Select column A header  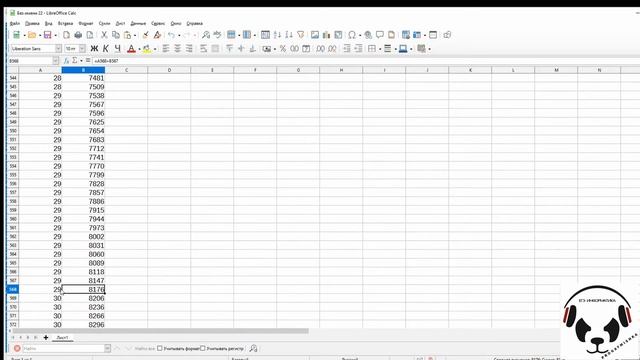[40, 70]
